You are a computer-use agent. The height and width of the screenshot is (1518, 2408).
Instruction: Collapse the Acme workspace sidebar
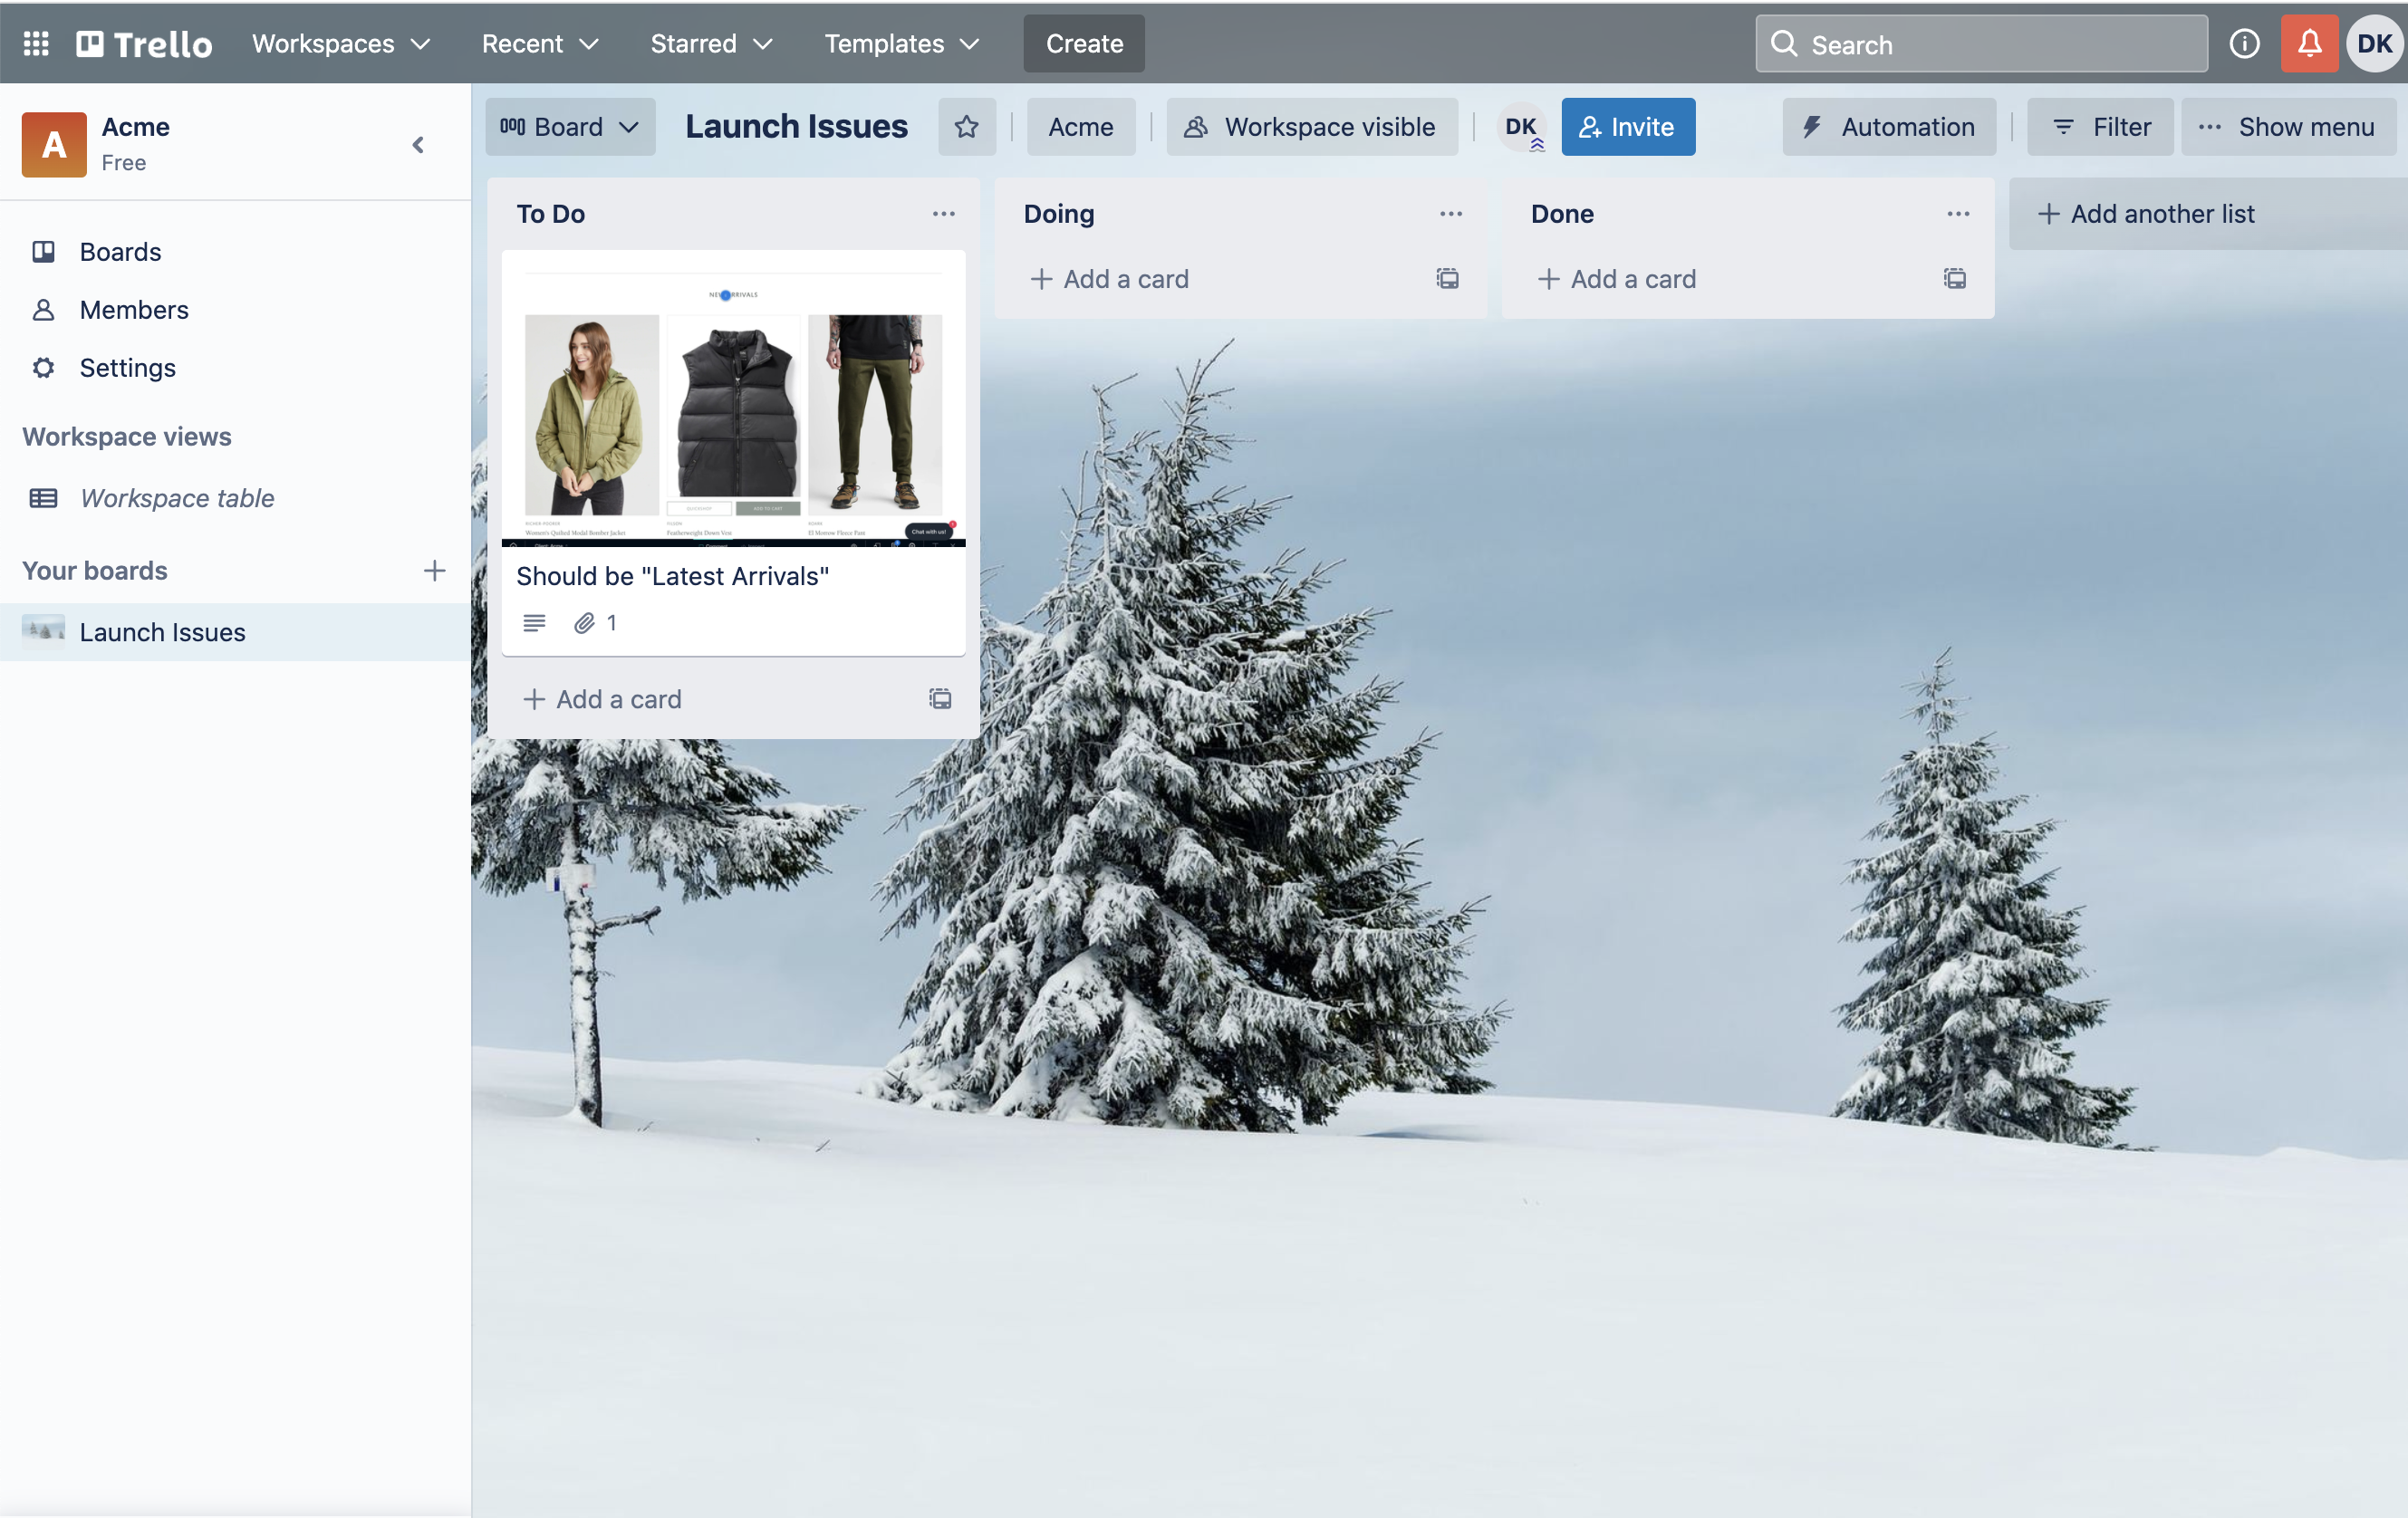click(418, 145)
